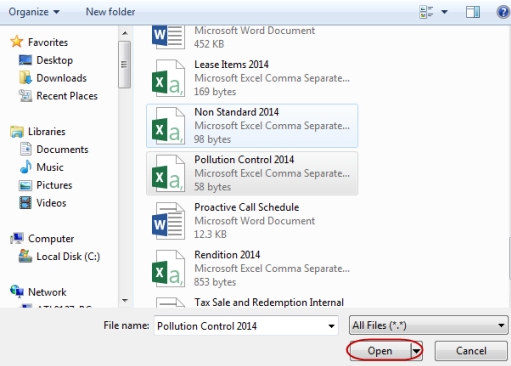Select Desktop in Favorites
511x366 pixels.
pos(54,60)
